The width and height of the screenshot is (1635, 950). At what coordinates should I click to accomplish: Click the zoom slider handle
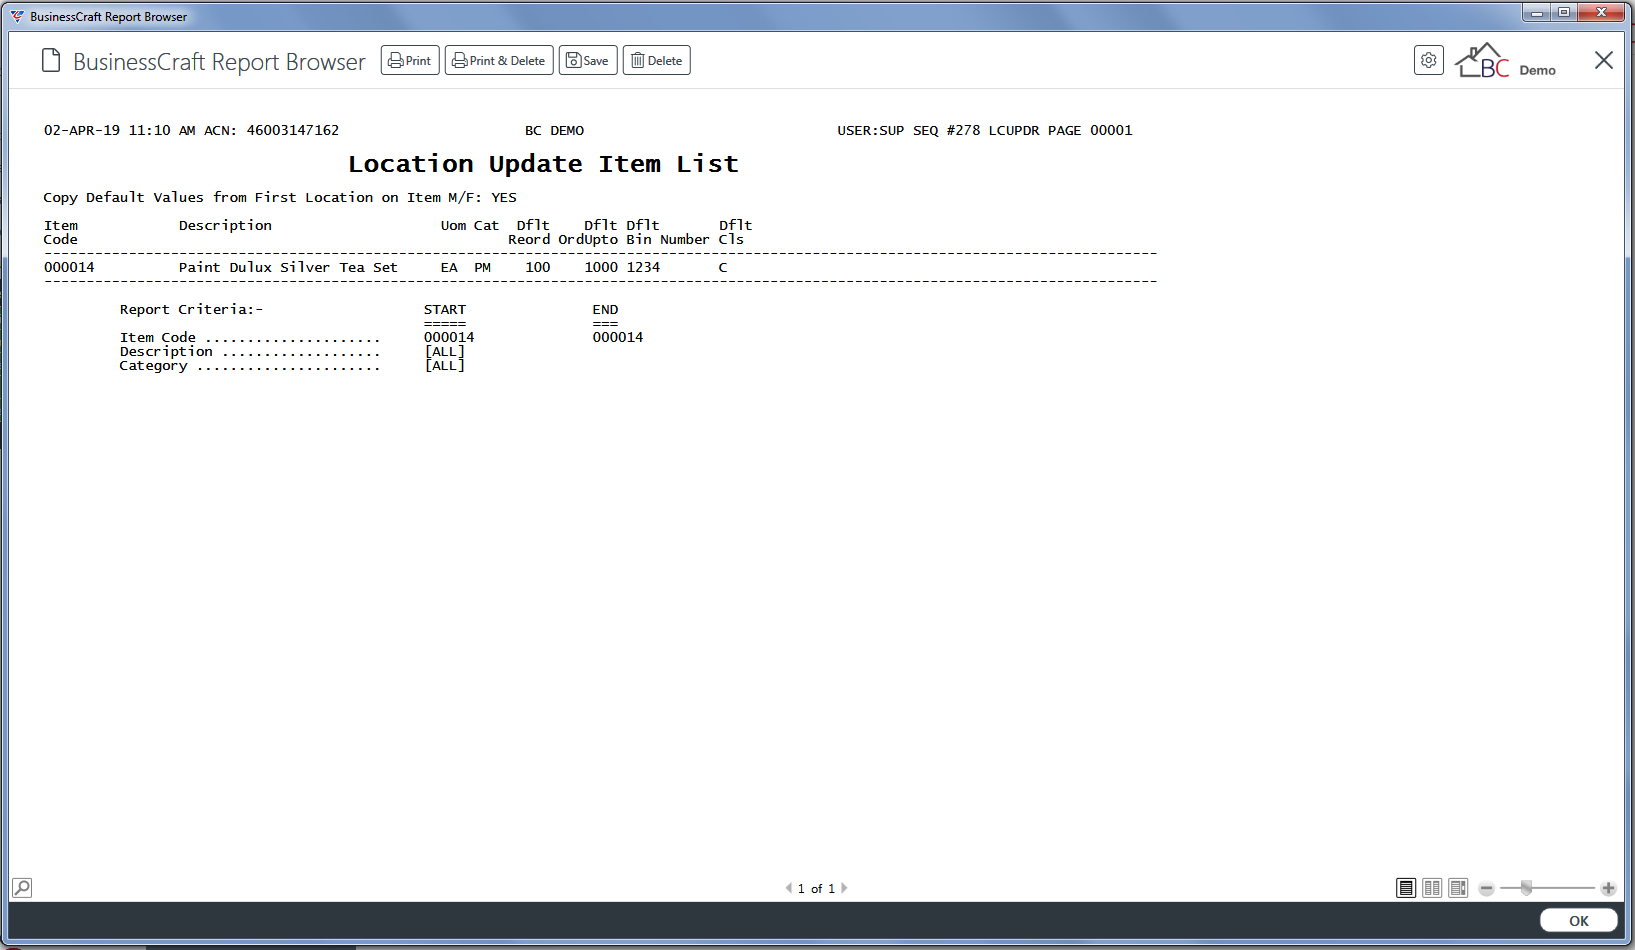[x=1526, y=888]
